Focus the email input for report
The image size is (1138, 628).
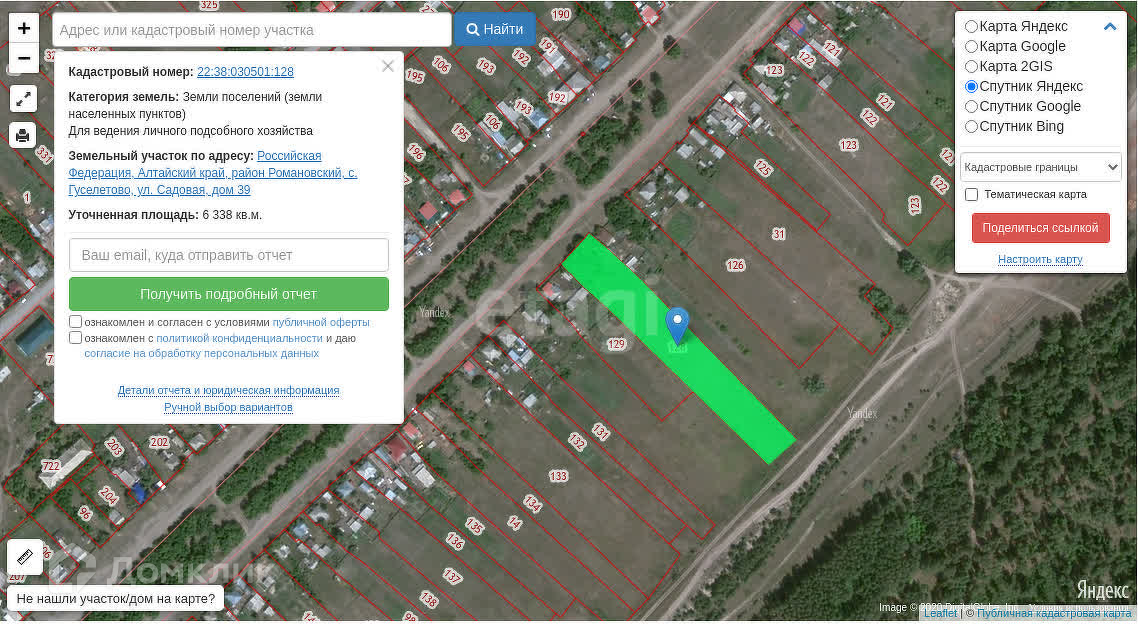(x=229, y=256)
